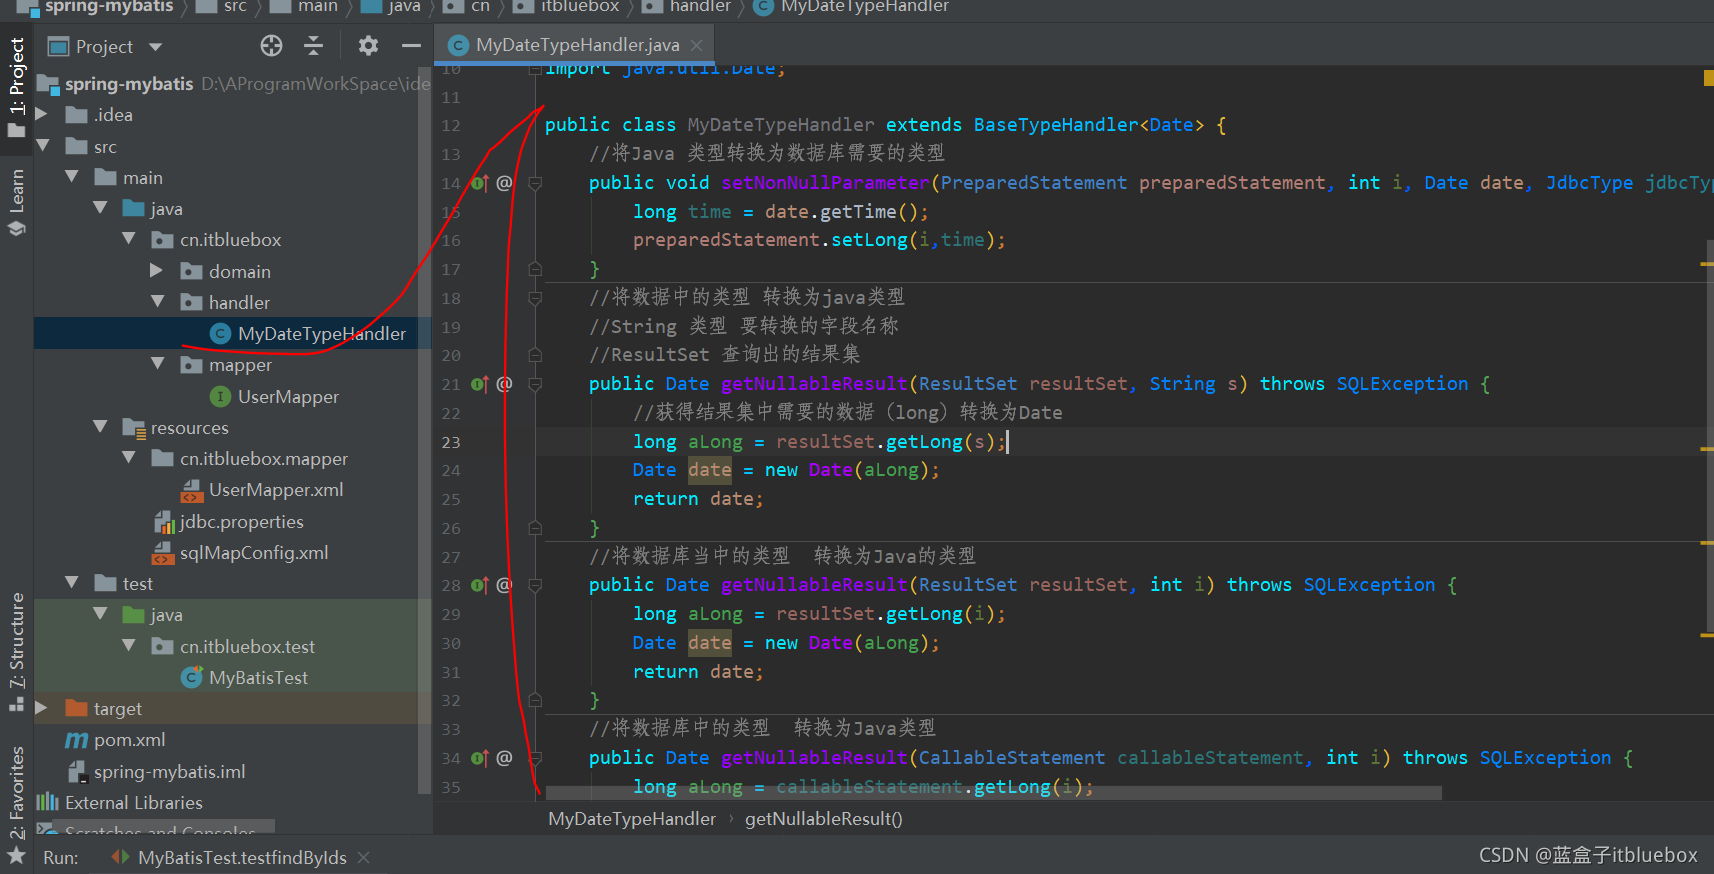Click BaseTypeHandler class name in code
This screenshot has width=1714, height=874.
pos(1056,125)
